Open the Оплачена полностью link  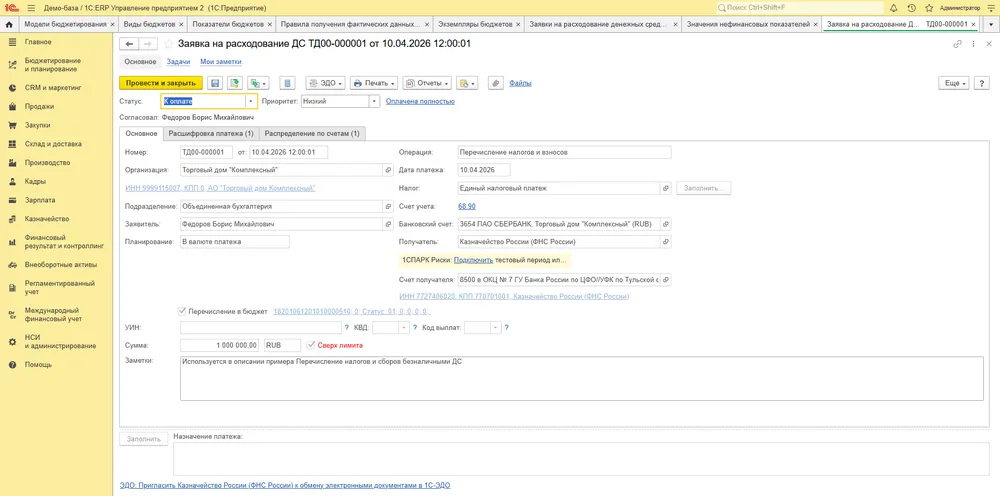420,101
